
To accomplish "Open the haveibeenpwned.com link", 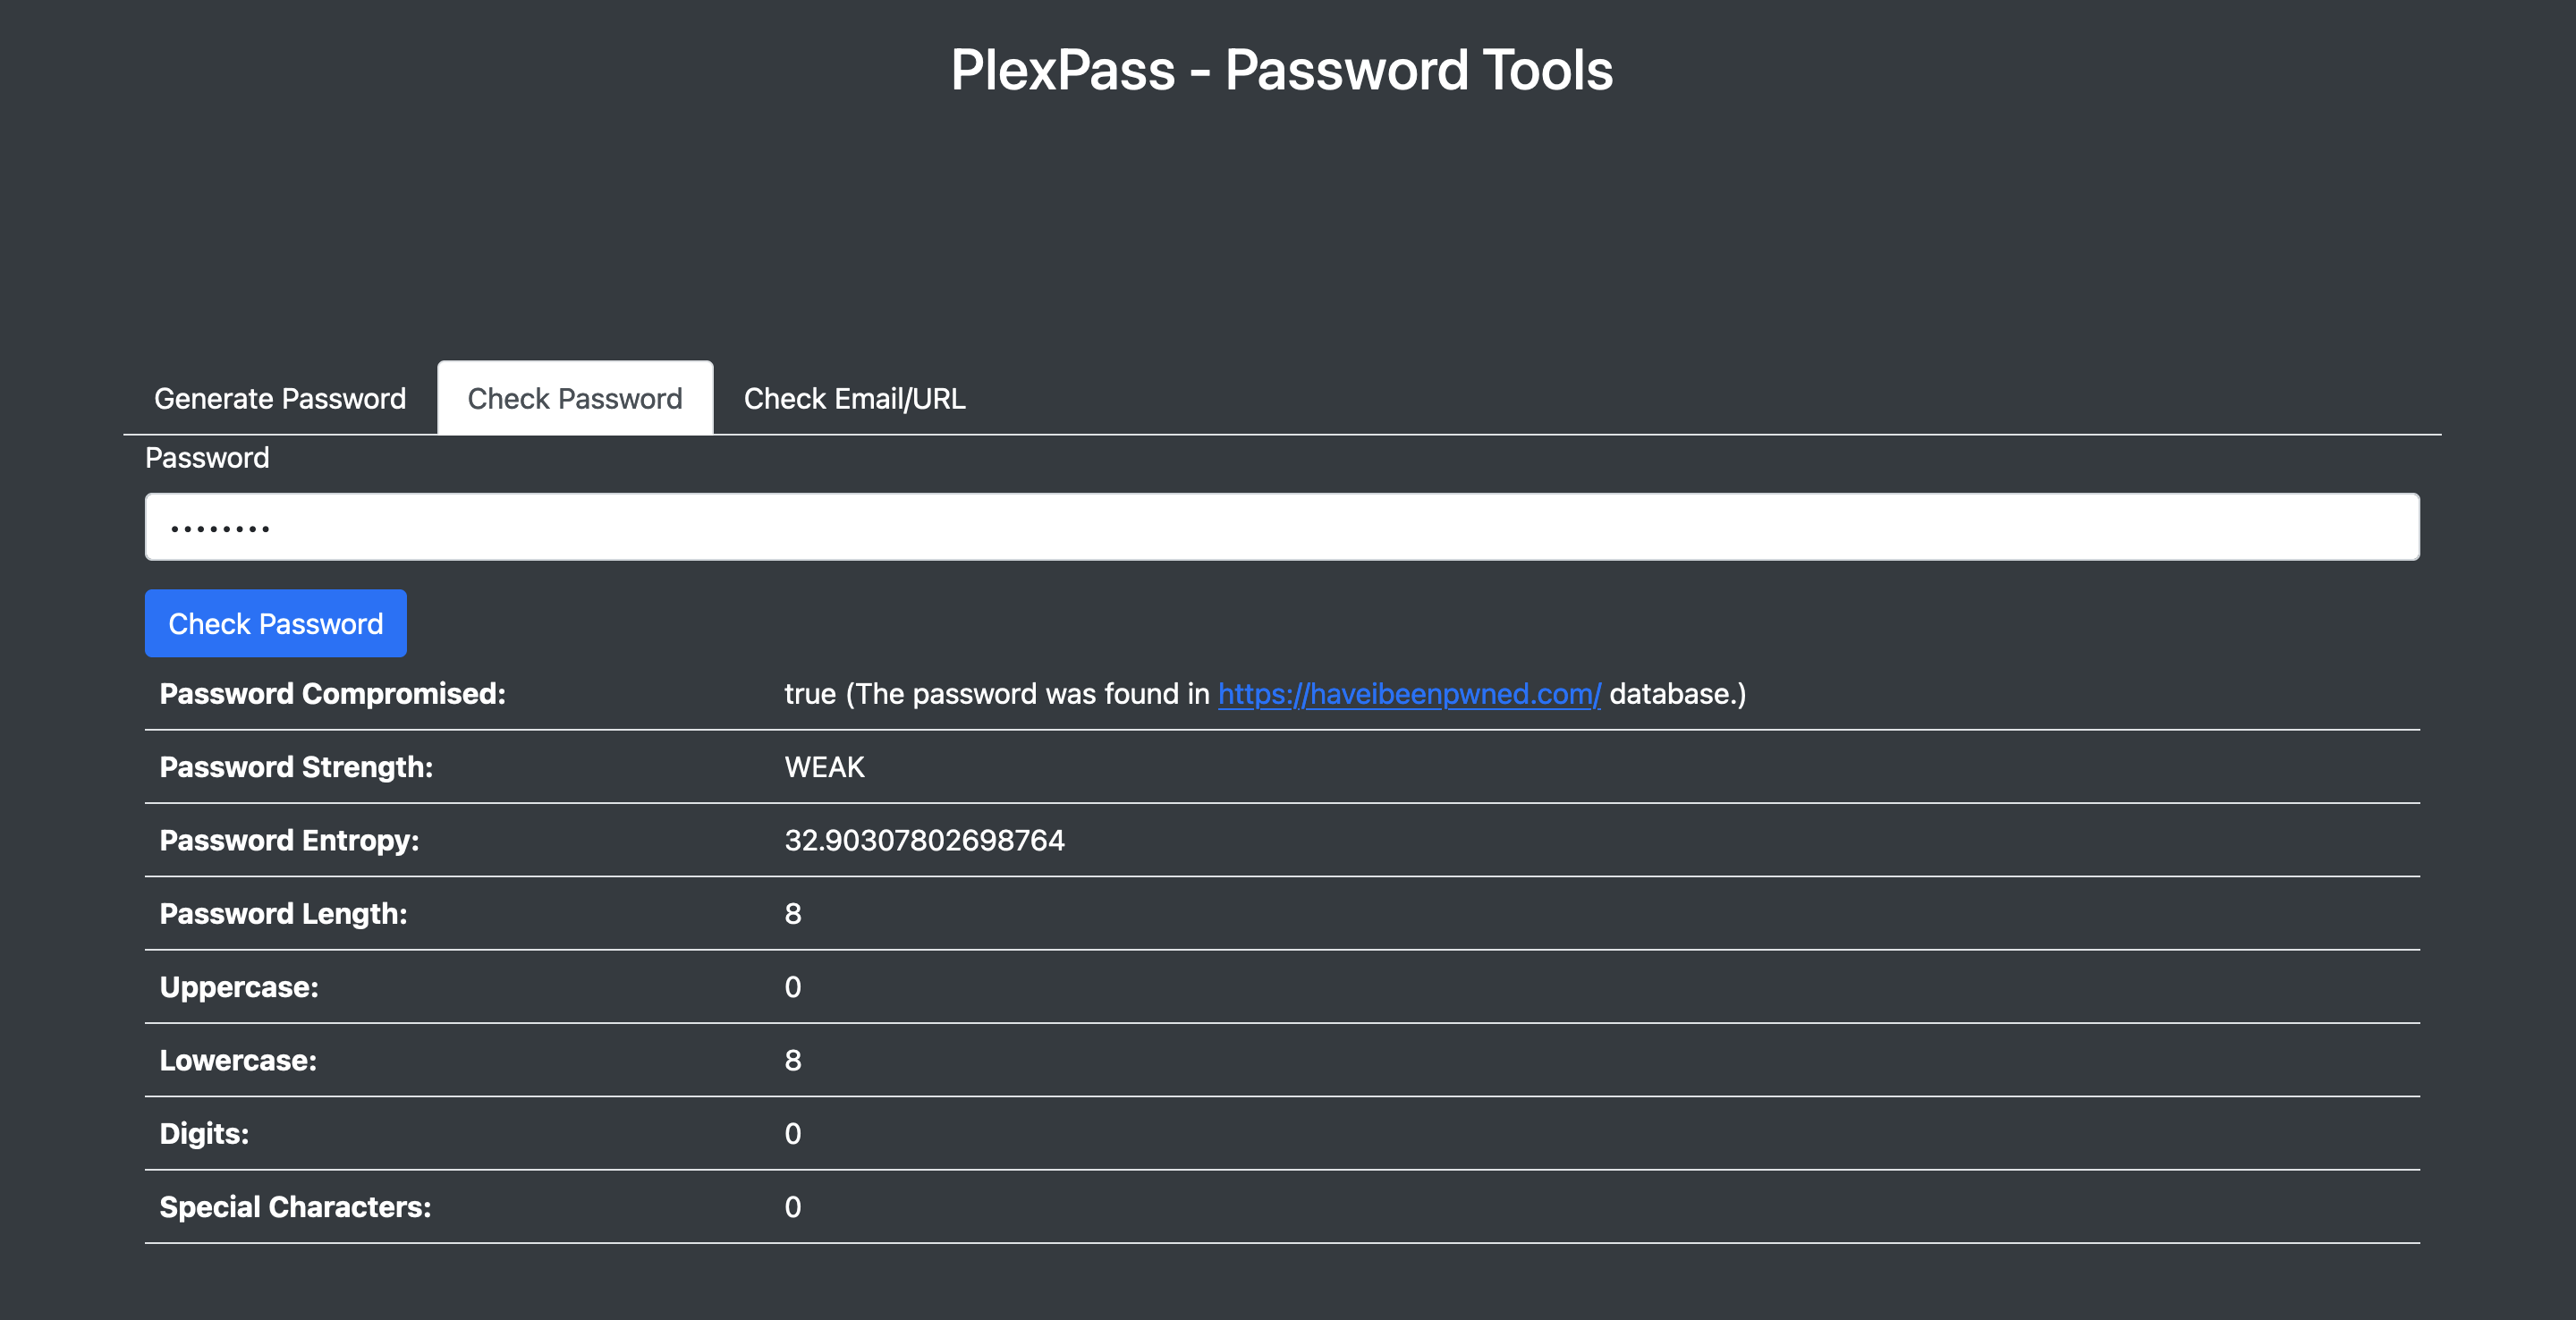I will click(x=1408, y=694).
